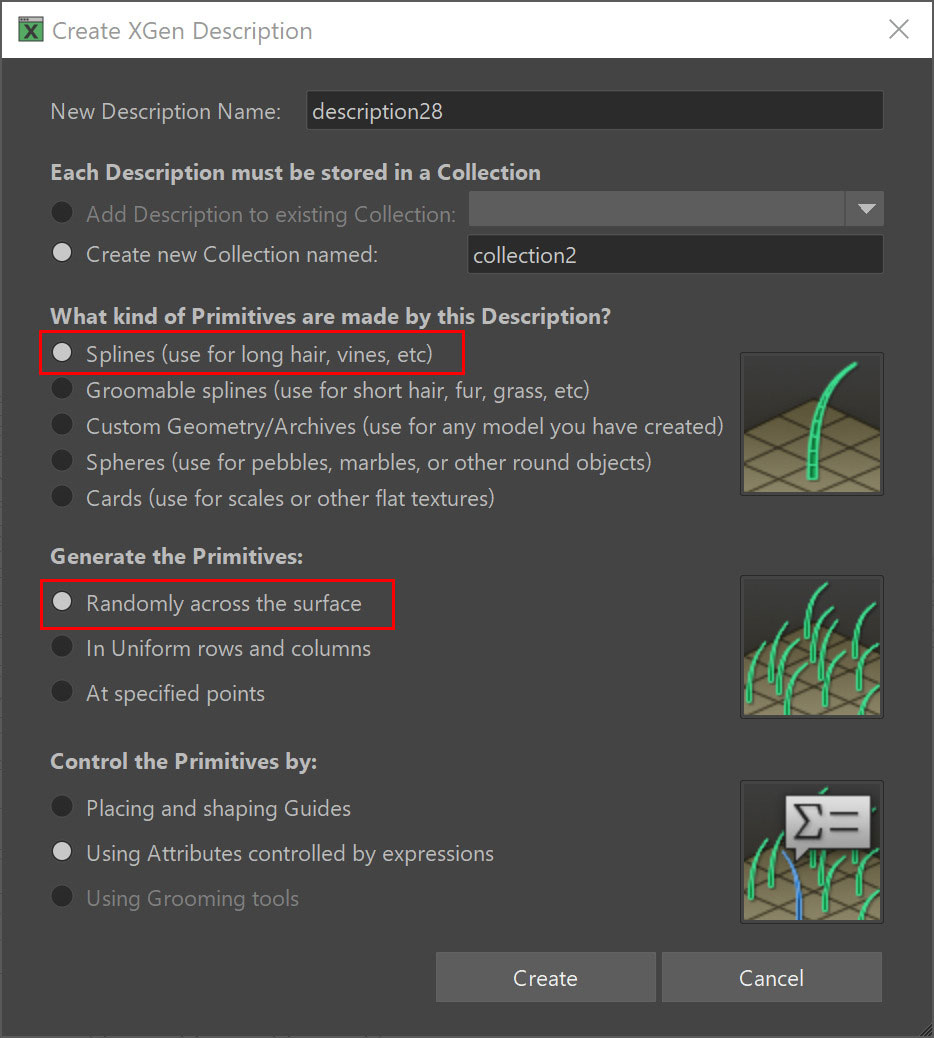Click the description28 name field
Screen dimensions: 934x1038
(x=594, y=110)
